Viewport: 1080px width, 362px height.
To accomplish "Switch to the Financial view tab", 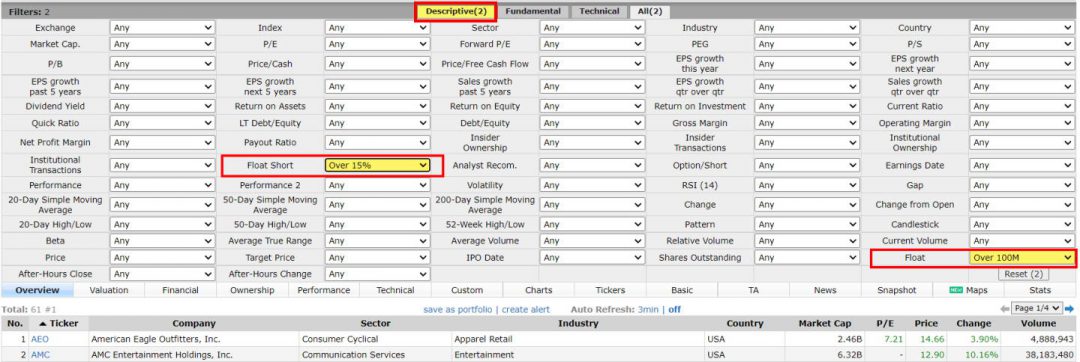I will 180,290.
